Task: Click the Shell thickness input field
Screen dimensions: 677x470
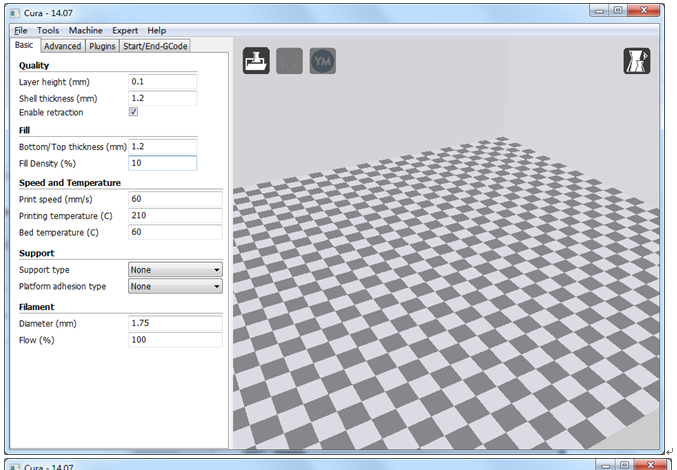Action: (x=163, y=98)
